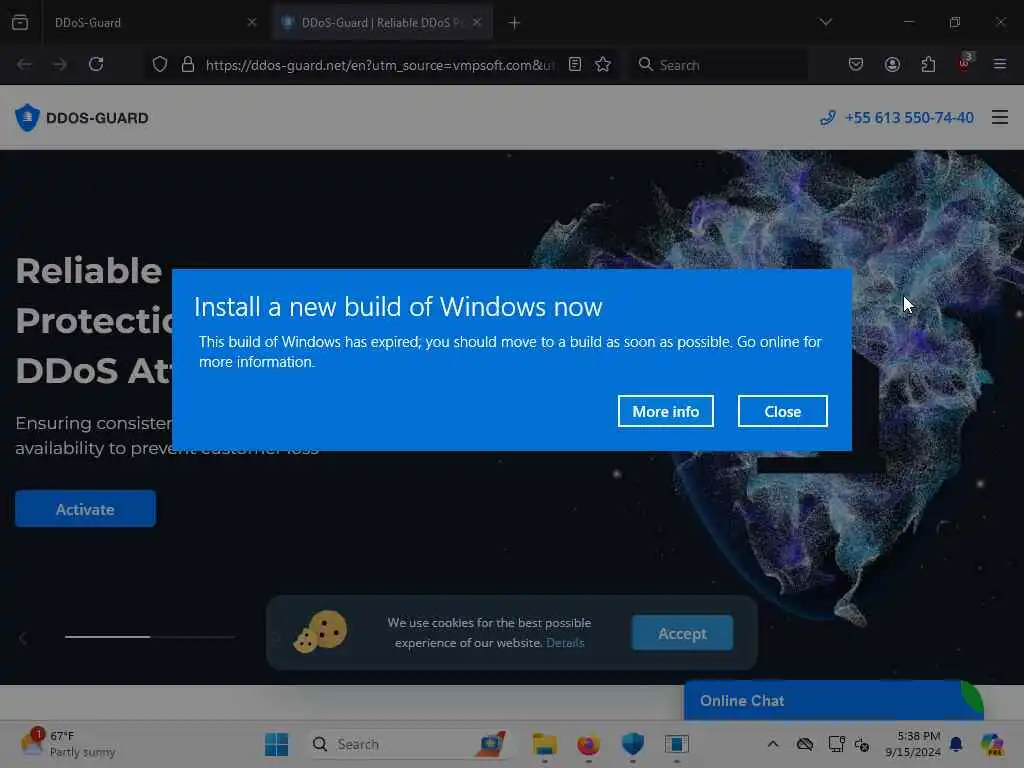Open Save to Pocket
Viewport: 1024px width, 768px height.
coord(856,64)
